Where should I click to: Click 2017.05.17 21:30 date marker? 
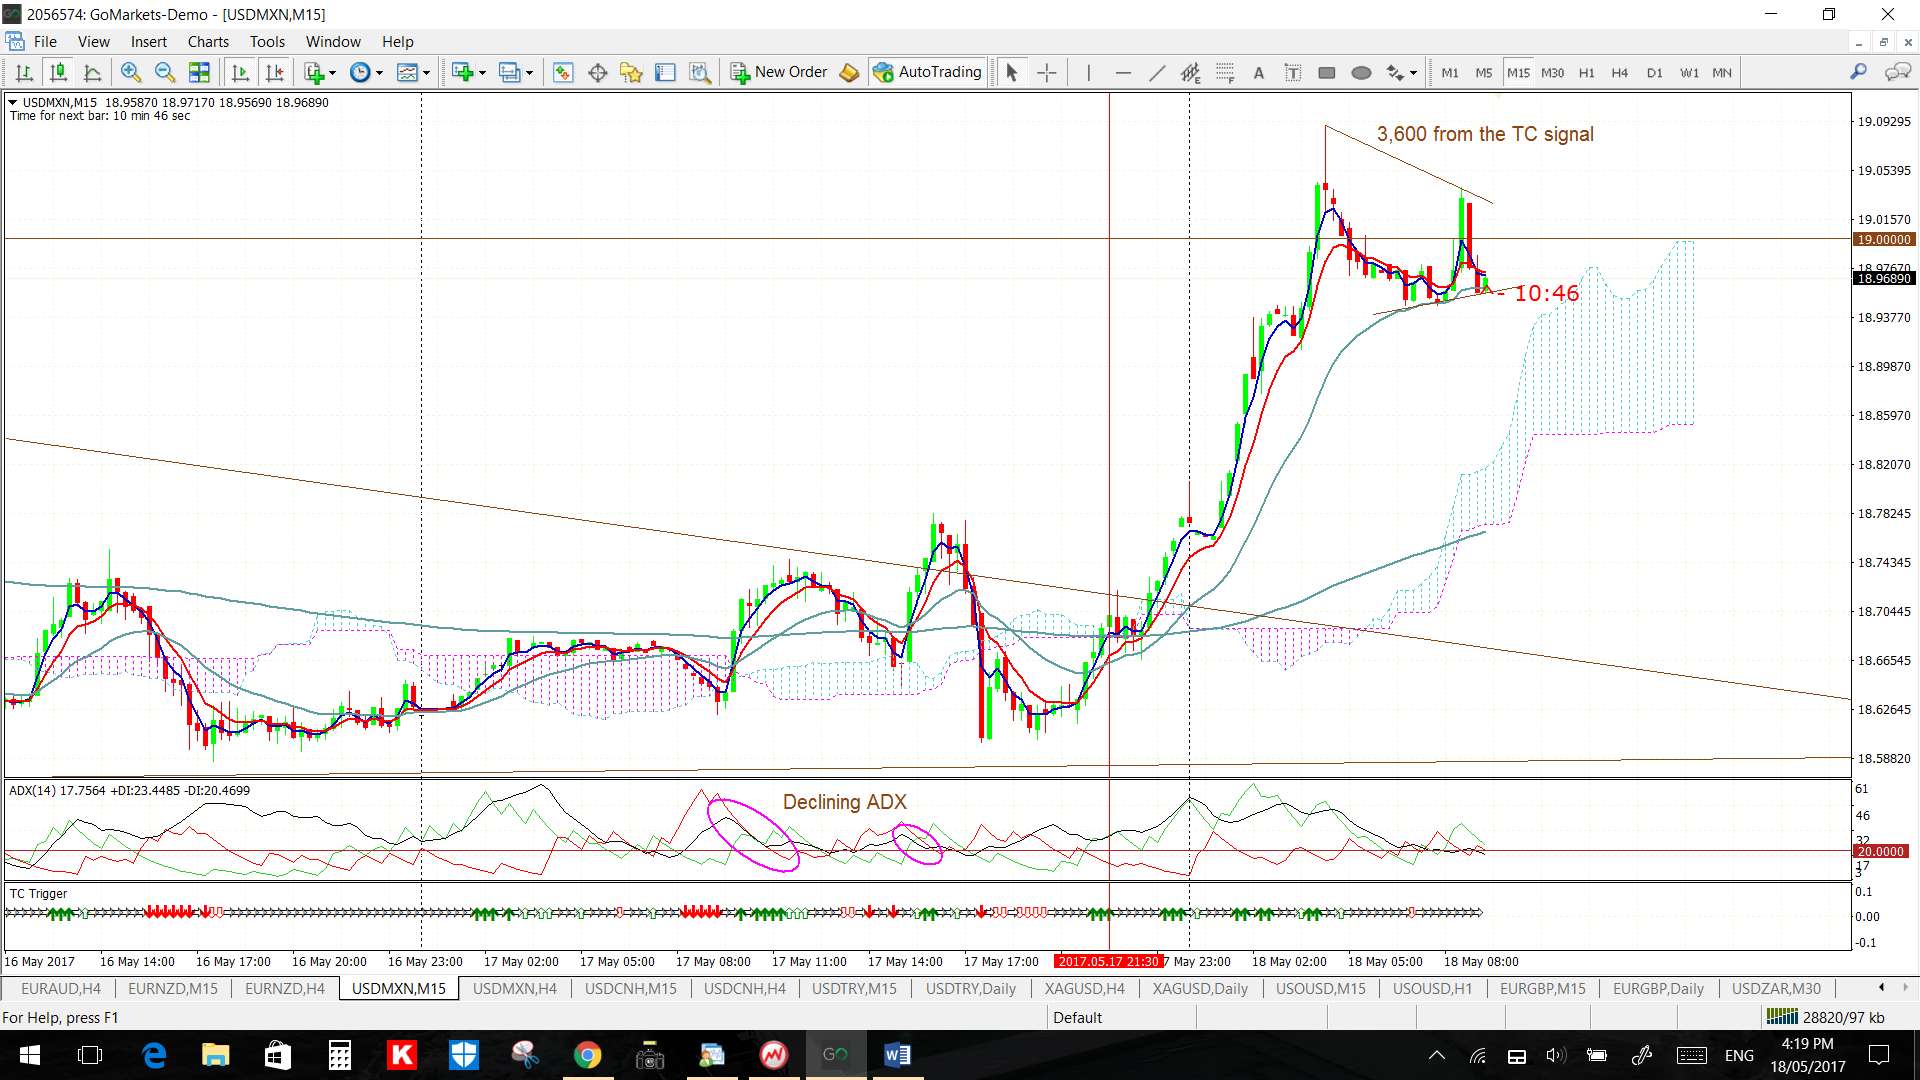point(1108,961)
